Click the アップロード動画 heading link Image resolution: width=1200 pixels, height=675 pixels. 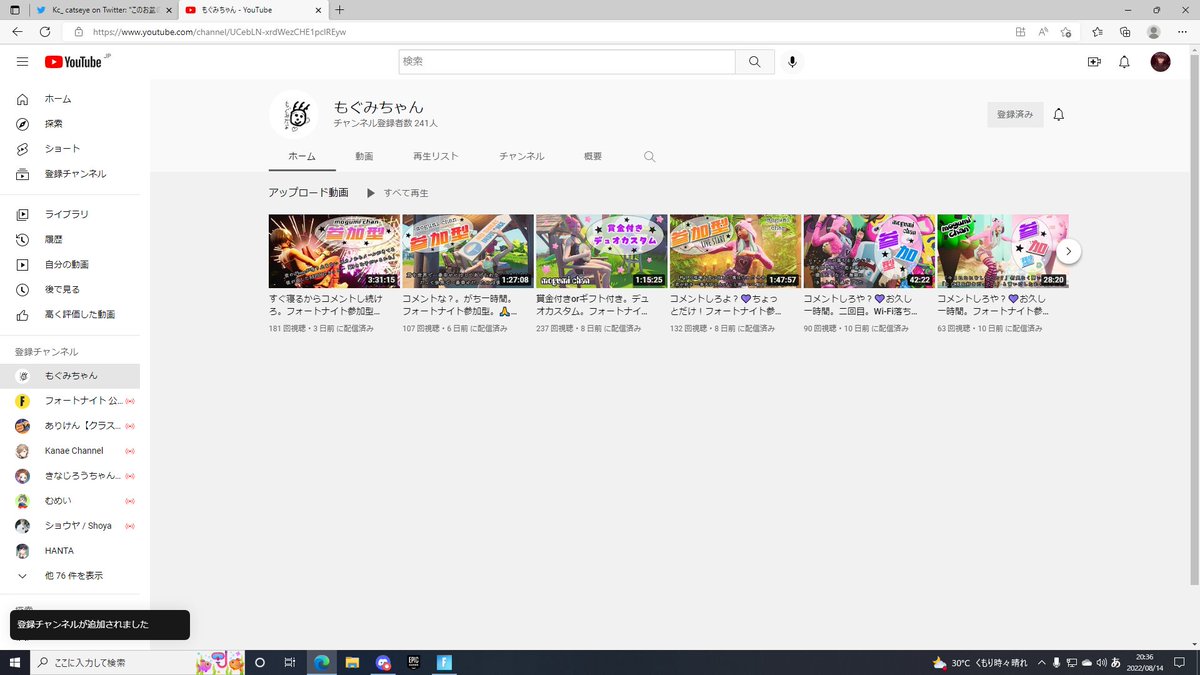(x=308, y=192)
